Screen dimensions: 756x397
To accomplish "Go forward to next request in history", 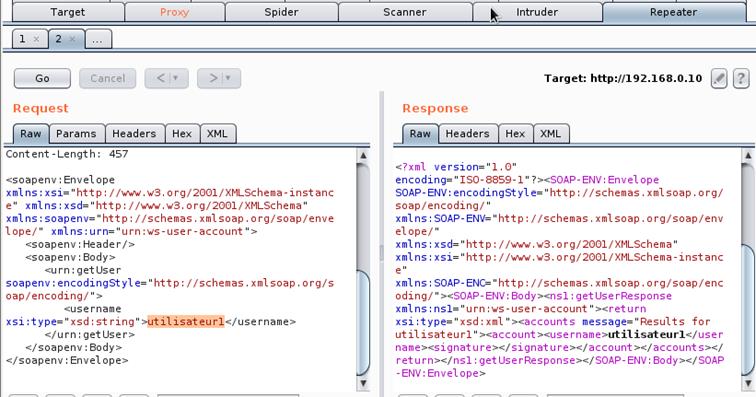I will 214,78.
